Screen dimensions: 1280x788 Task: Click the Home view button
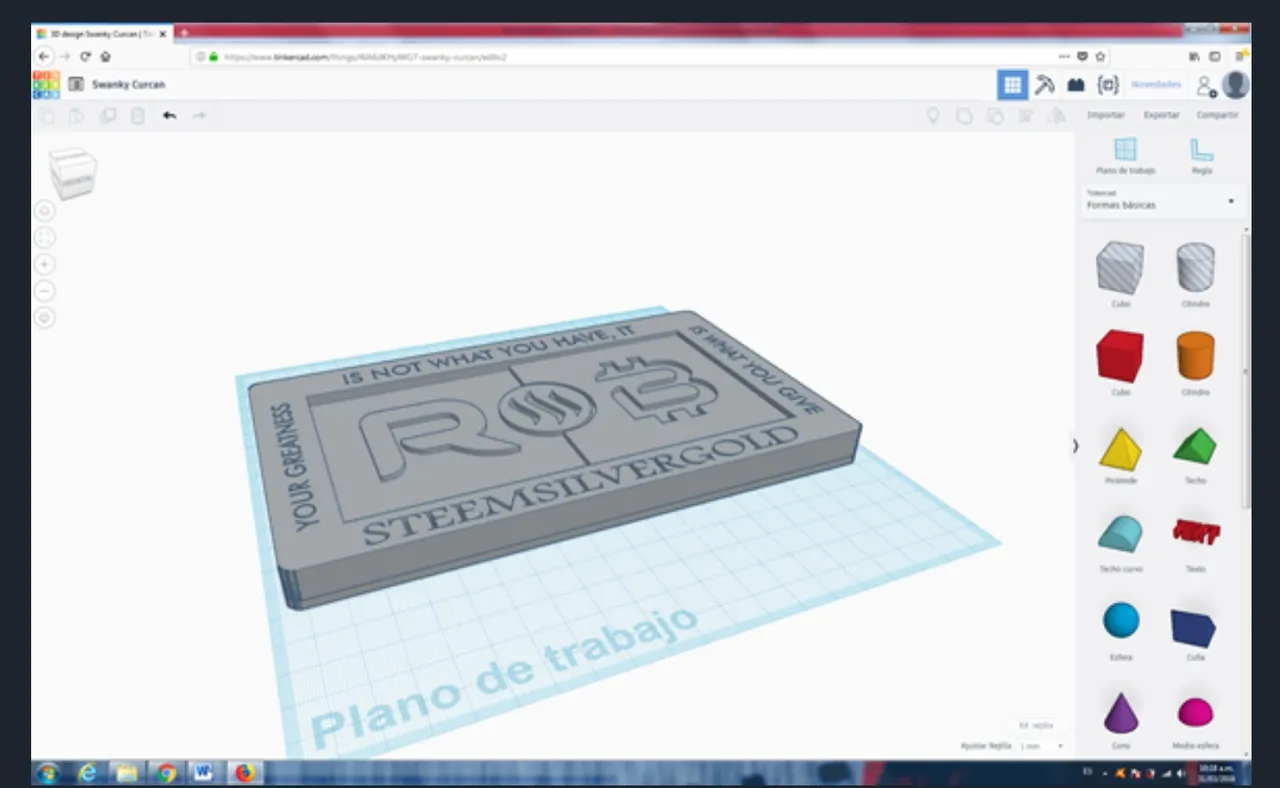pos(45,210)
